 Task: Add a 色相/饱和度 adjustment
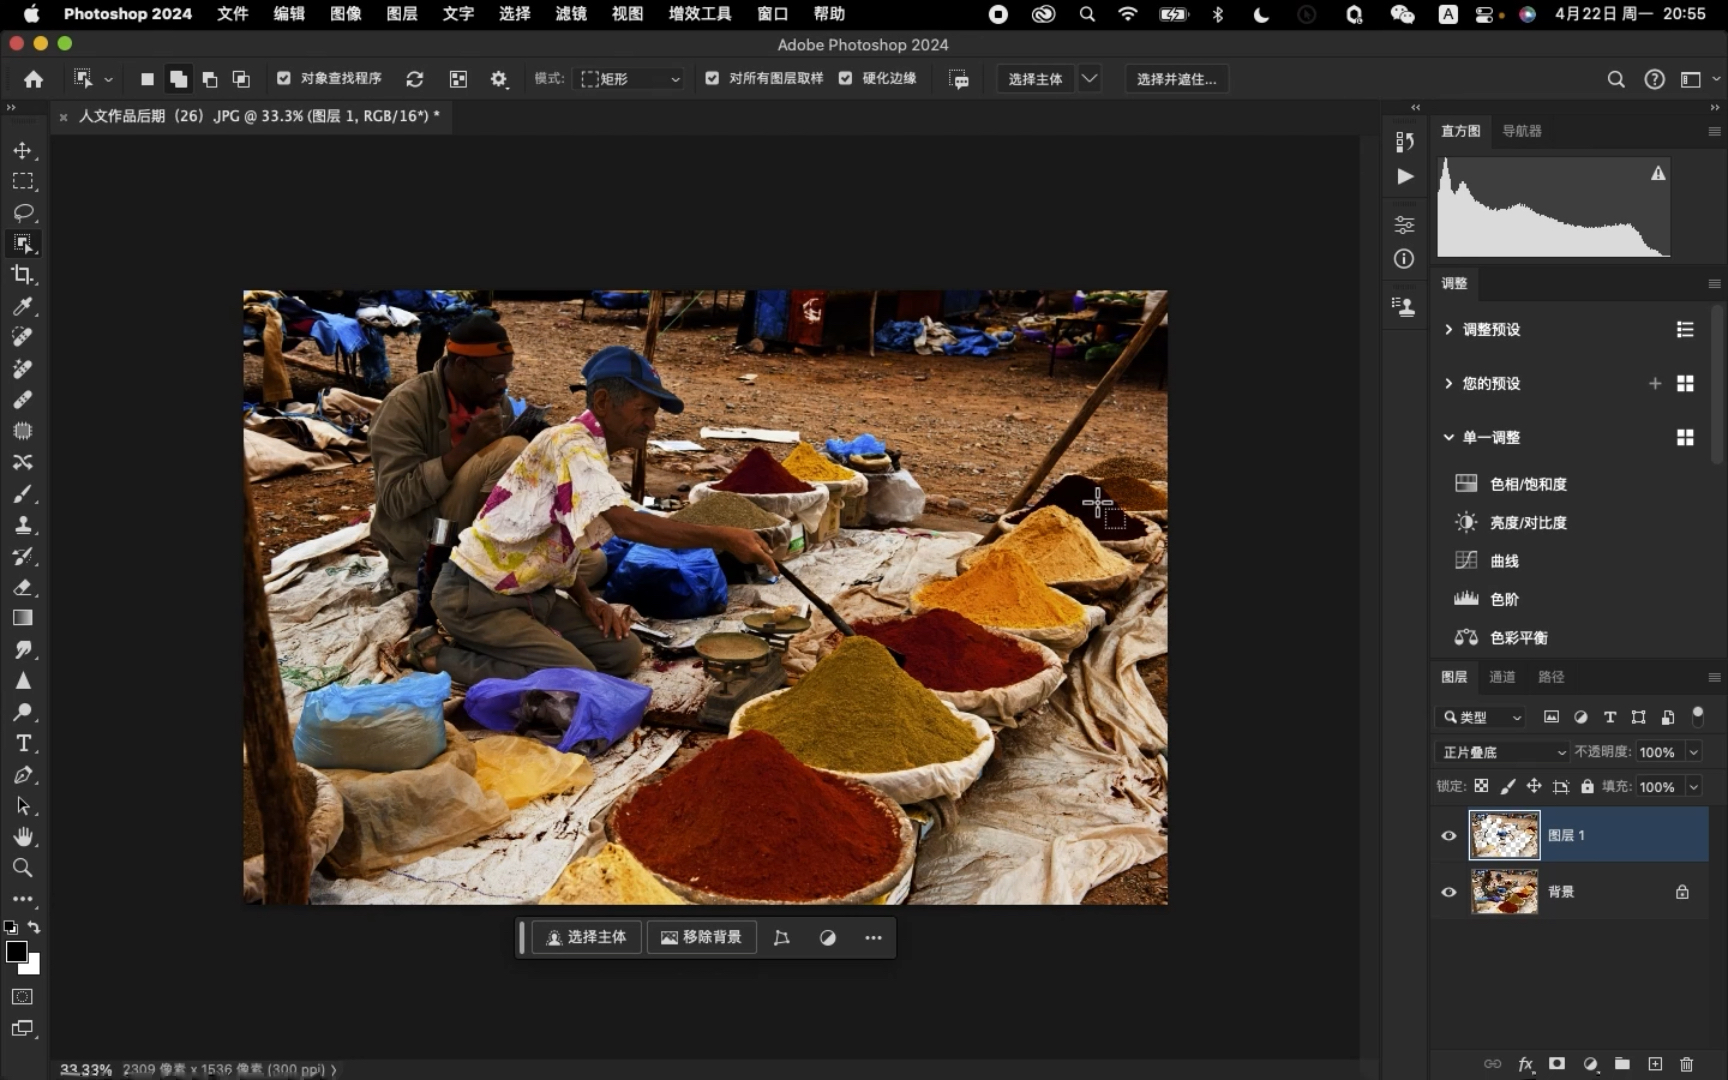(x=1511, y=484)
